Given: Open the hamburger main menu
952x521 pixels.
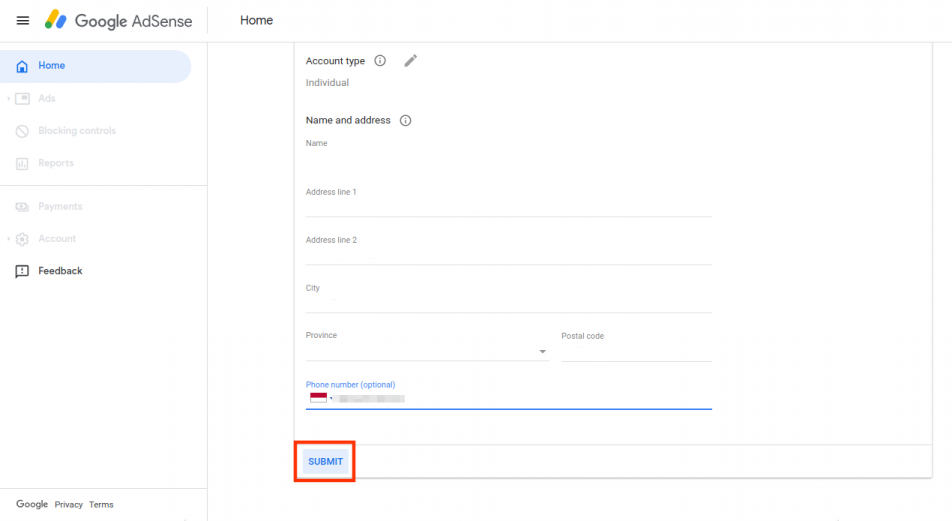Looking at the screenshot, I should point(23,20).
